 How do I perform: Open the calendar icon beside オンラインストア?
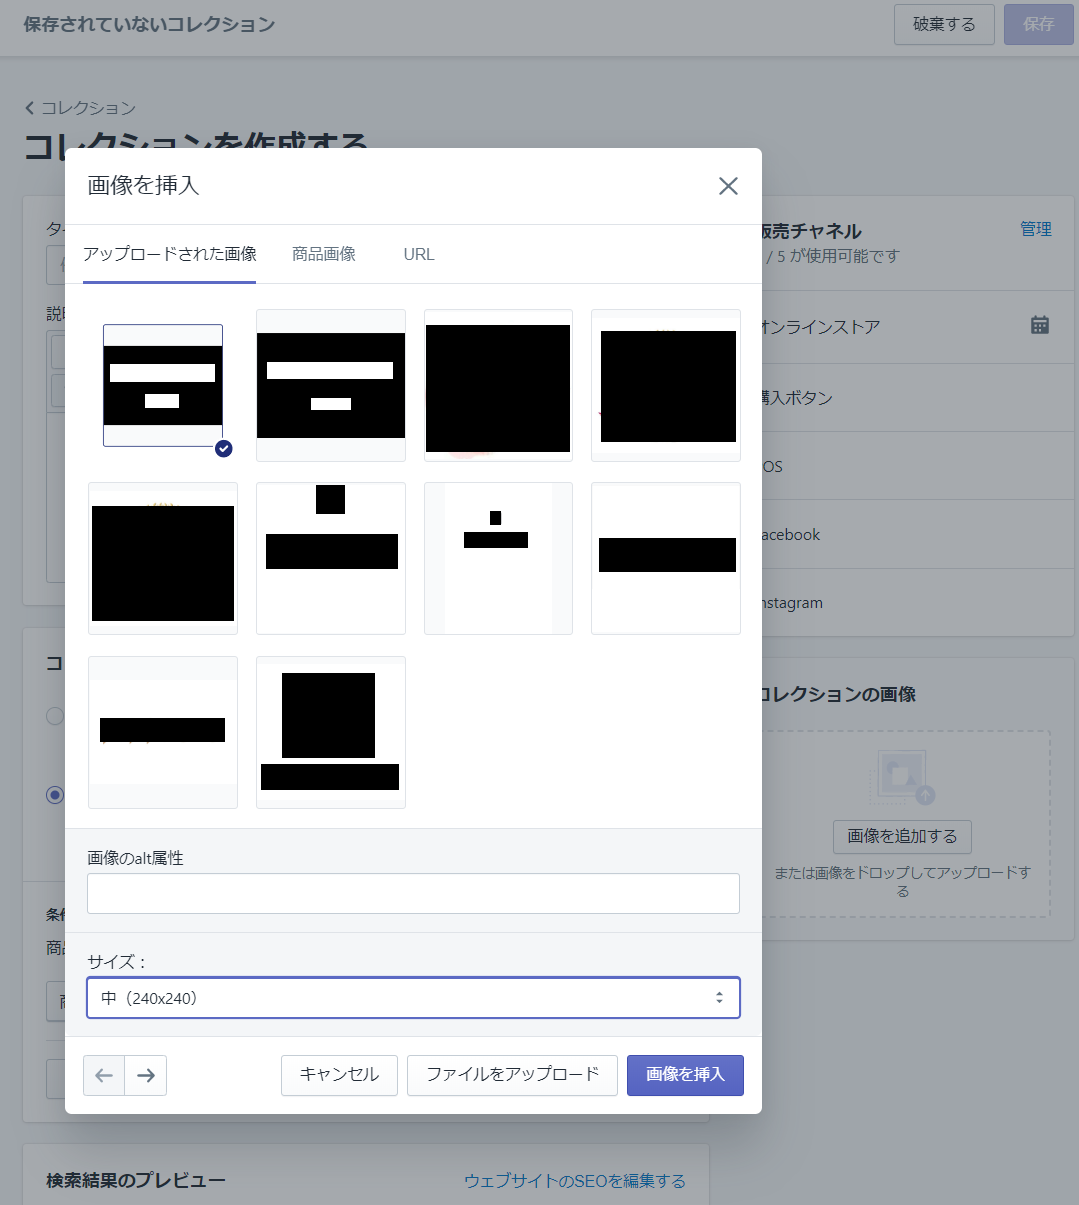pyautogui.click(x=1040, y=325)
